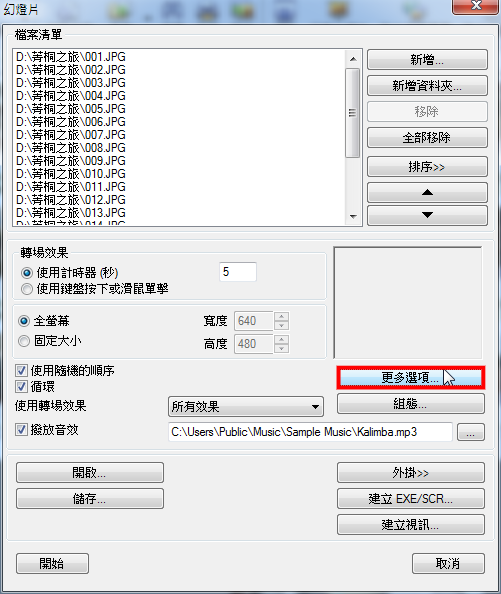Select D:\芳桐之旅\005.JPG in file list
The height and width of the screenshot is (594, 501).
click(x=71, y=109)
